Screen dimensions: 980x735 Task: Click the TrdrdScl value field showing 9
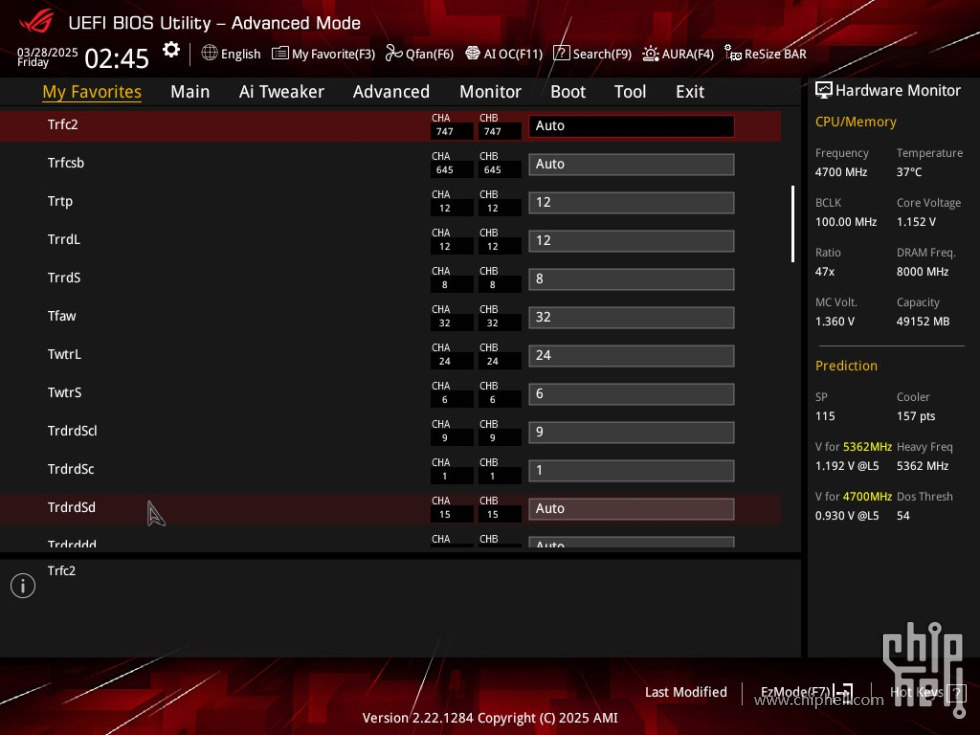631,432
